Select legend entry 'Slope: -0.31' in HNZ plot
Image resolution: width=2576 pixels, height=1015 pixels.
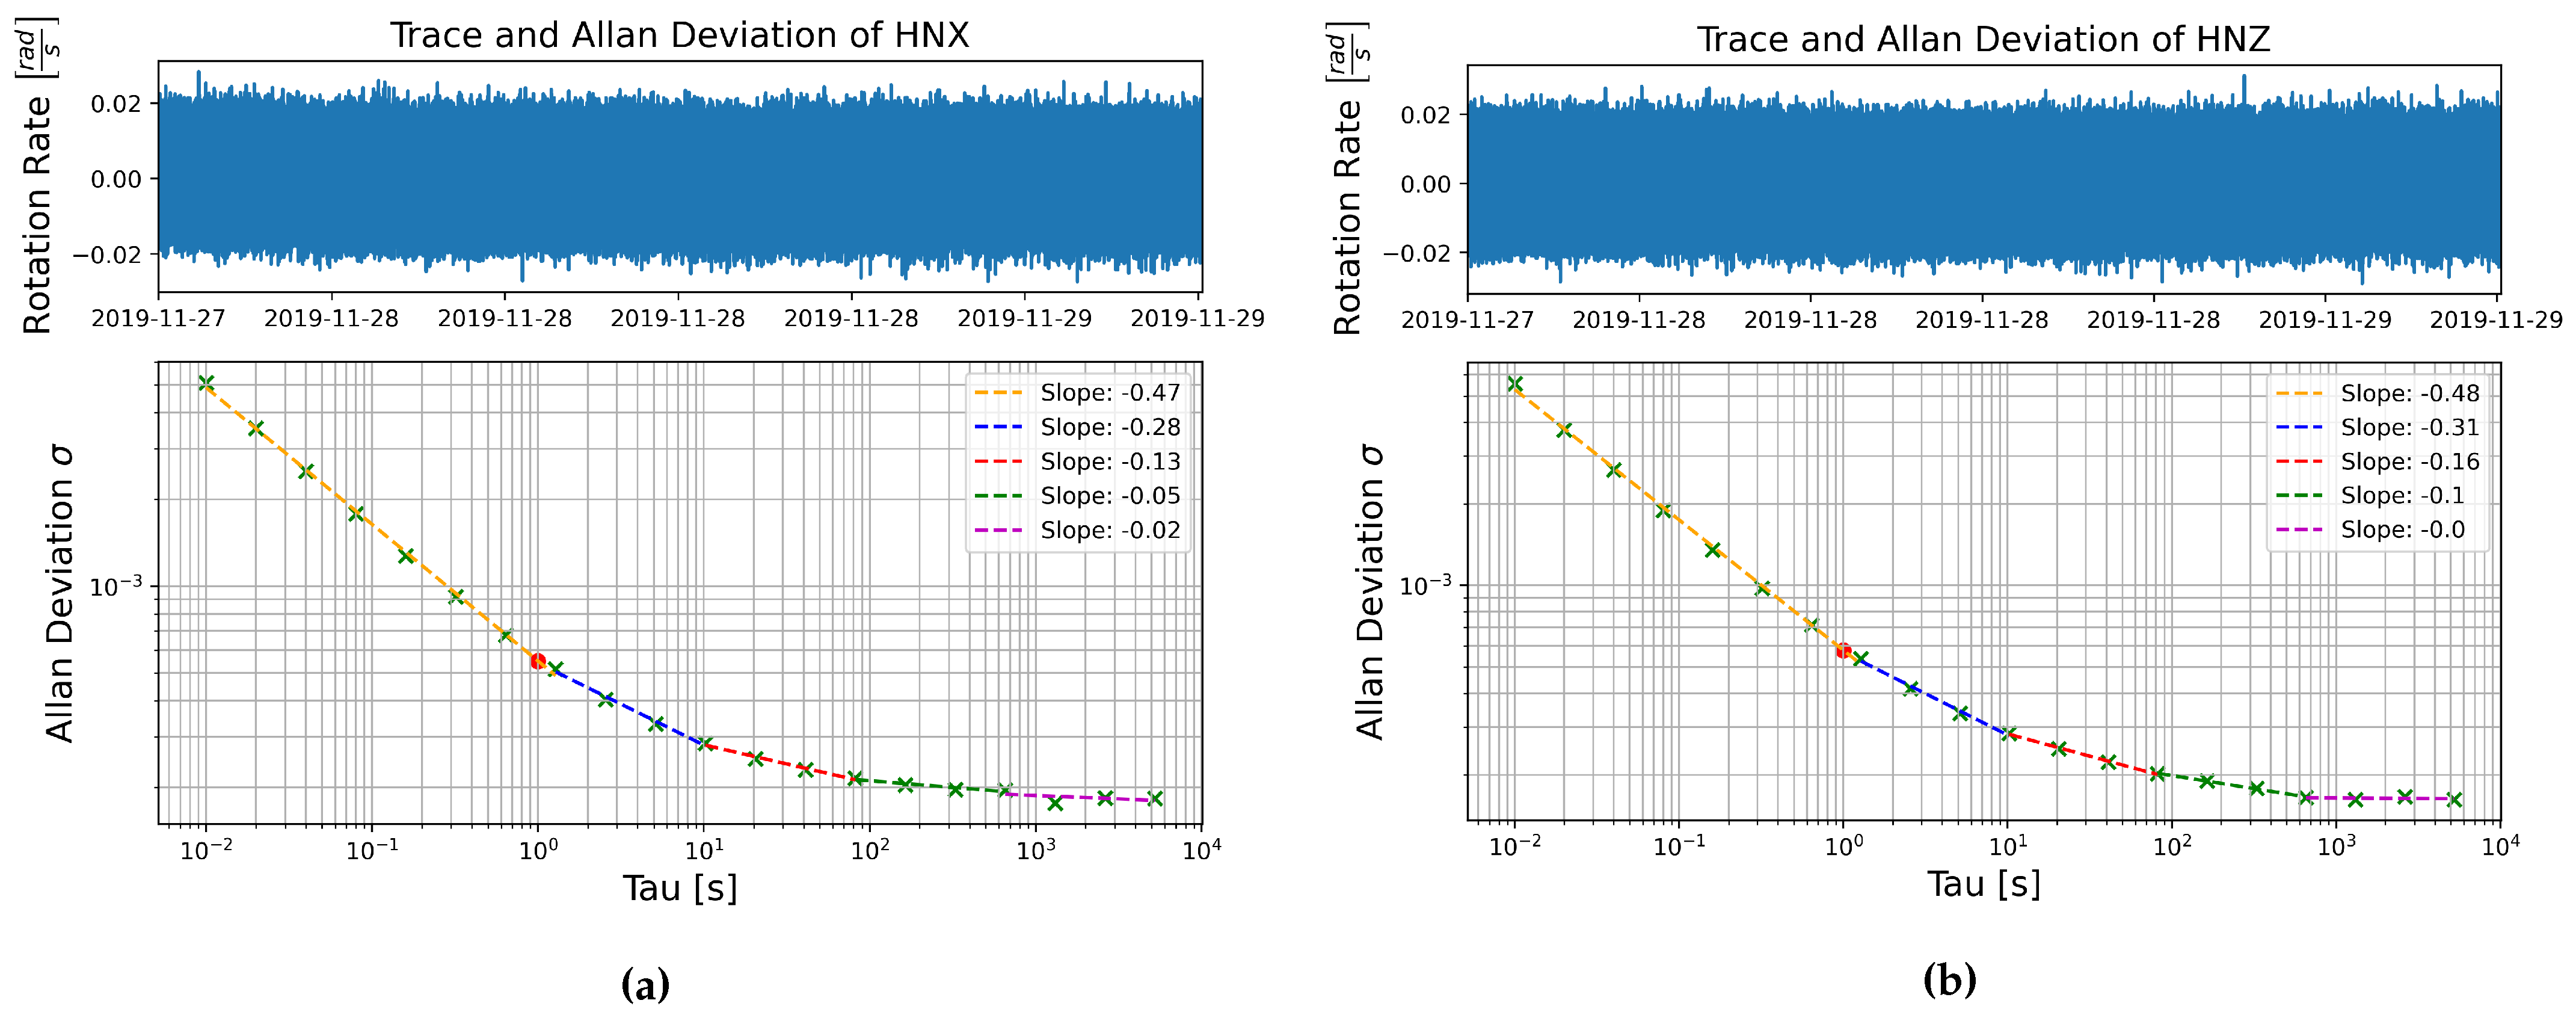pos(2378,427)
